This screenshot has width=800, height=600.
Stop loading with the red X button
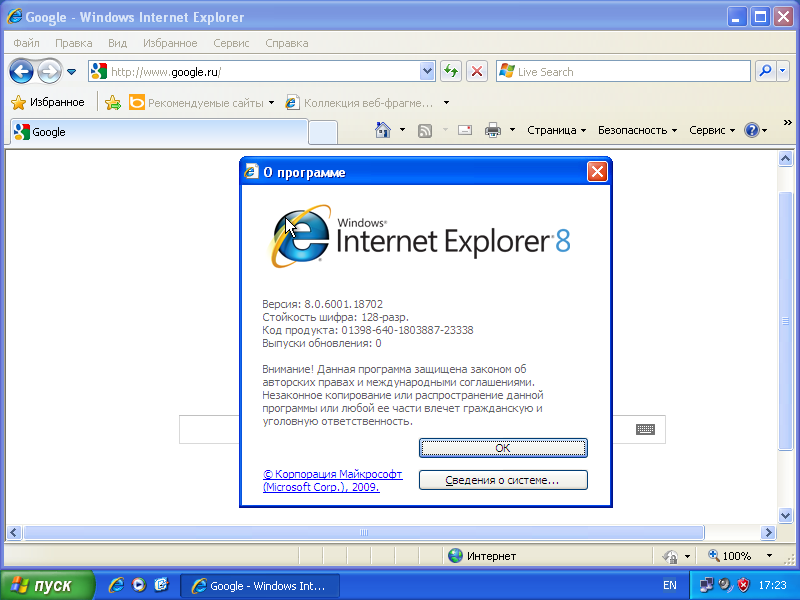[477, 71]
